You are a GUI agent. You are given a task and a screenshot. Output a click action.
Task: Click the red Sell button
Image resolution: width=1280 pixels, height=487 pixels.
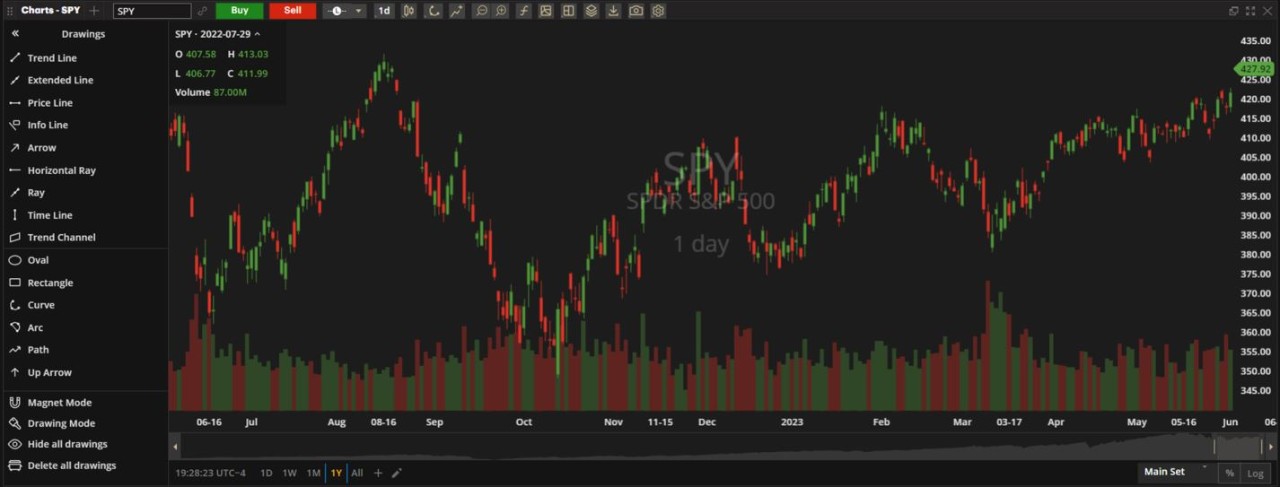[x=292, y=11]
